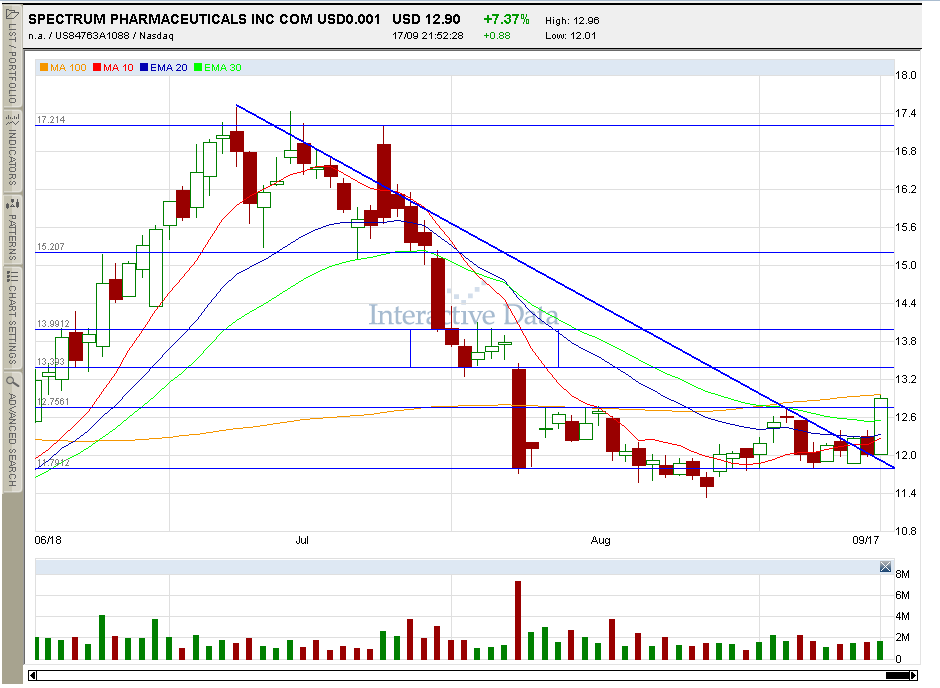940x688 pixels.
Task: Click the Low: 12.01 text
Action: (571, 35)
